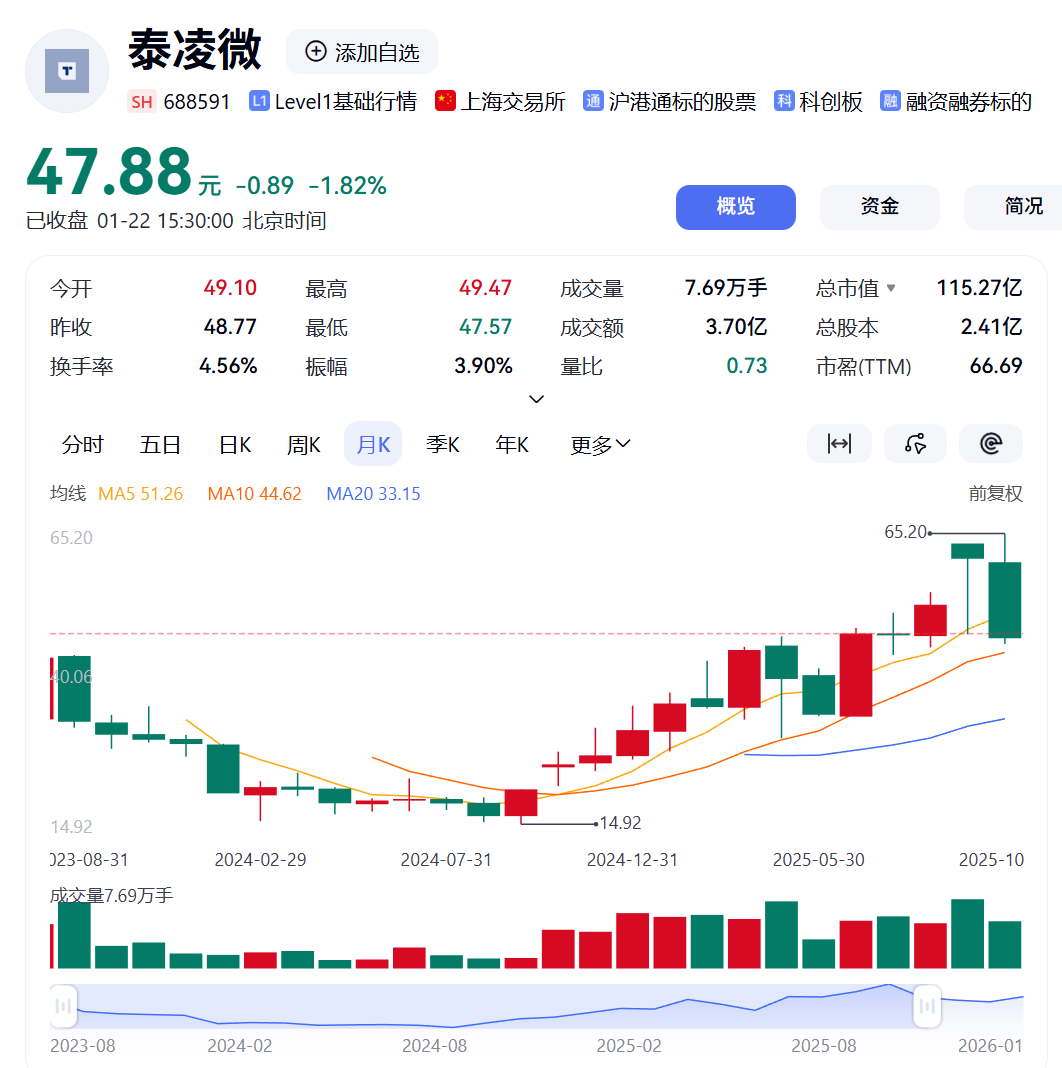Click the 科 科创板 badge icon
Image resolution: width=1062 pixels, height=1068 pixels.
pyautogui.click(x=784, y=101)
